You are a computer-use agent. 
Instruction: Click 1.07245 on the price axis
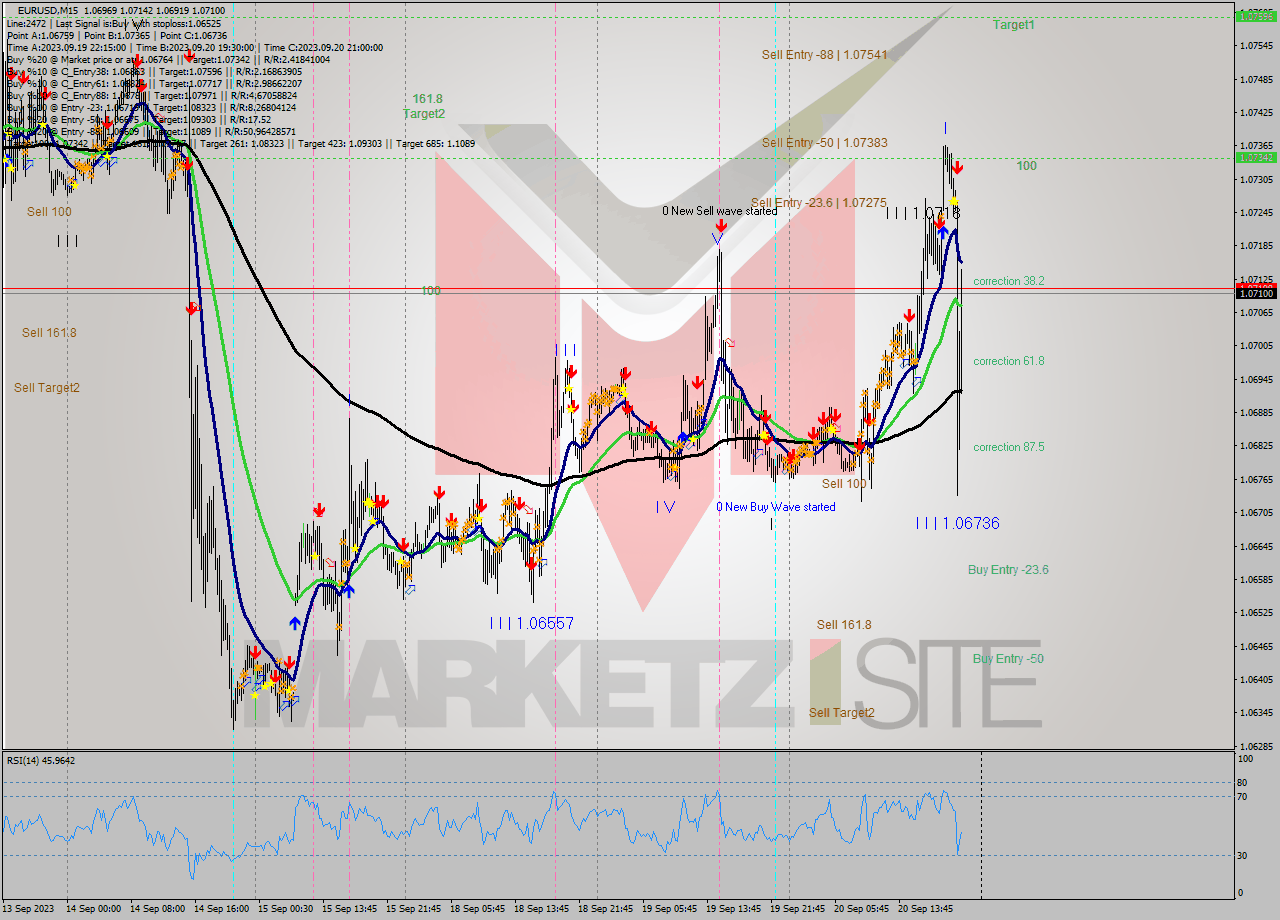click(1256, 212)
